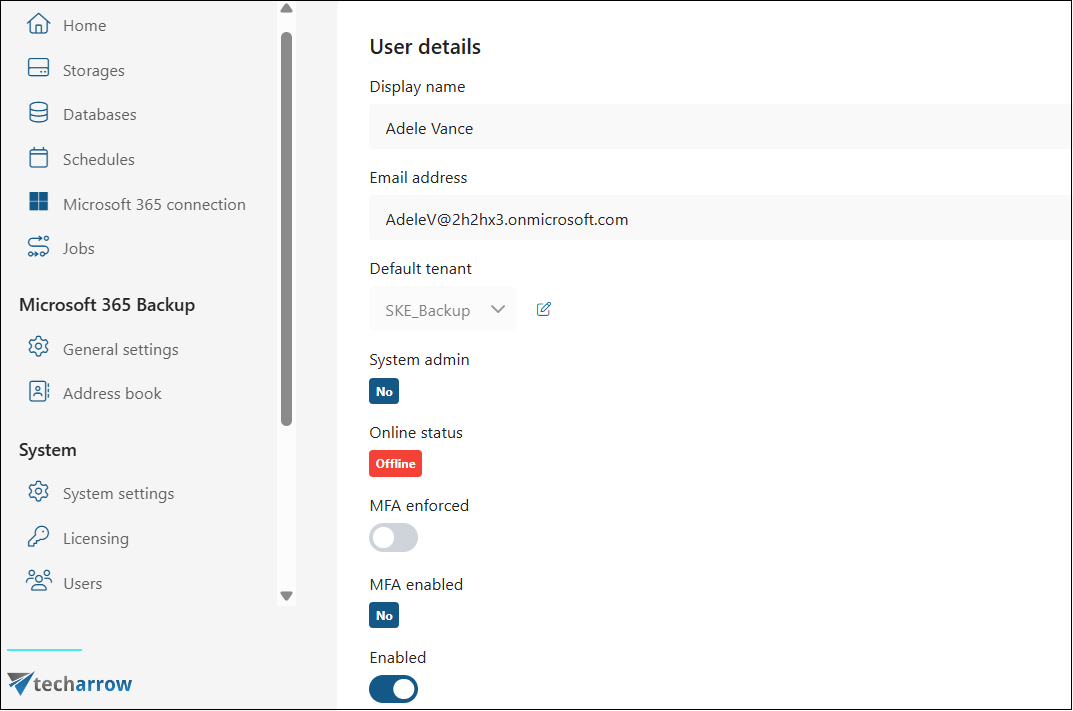Click the Display name field Adele Vance
1073x711 pixels.
[721, 127]
